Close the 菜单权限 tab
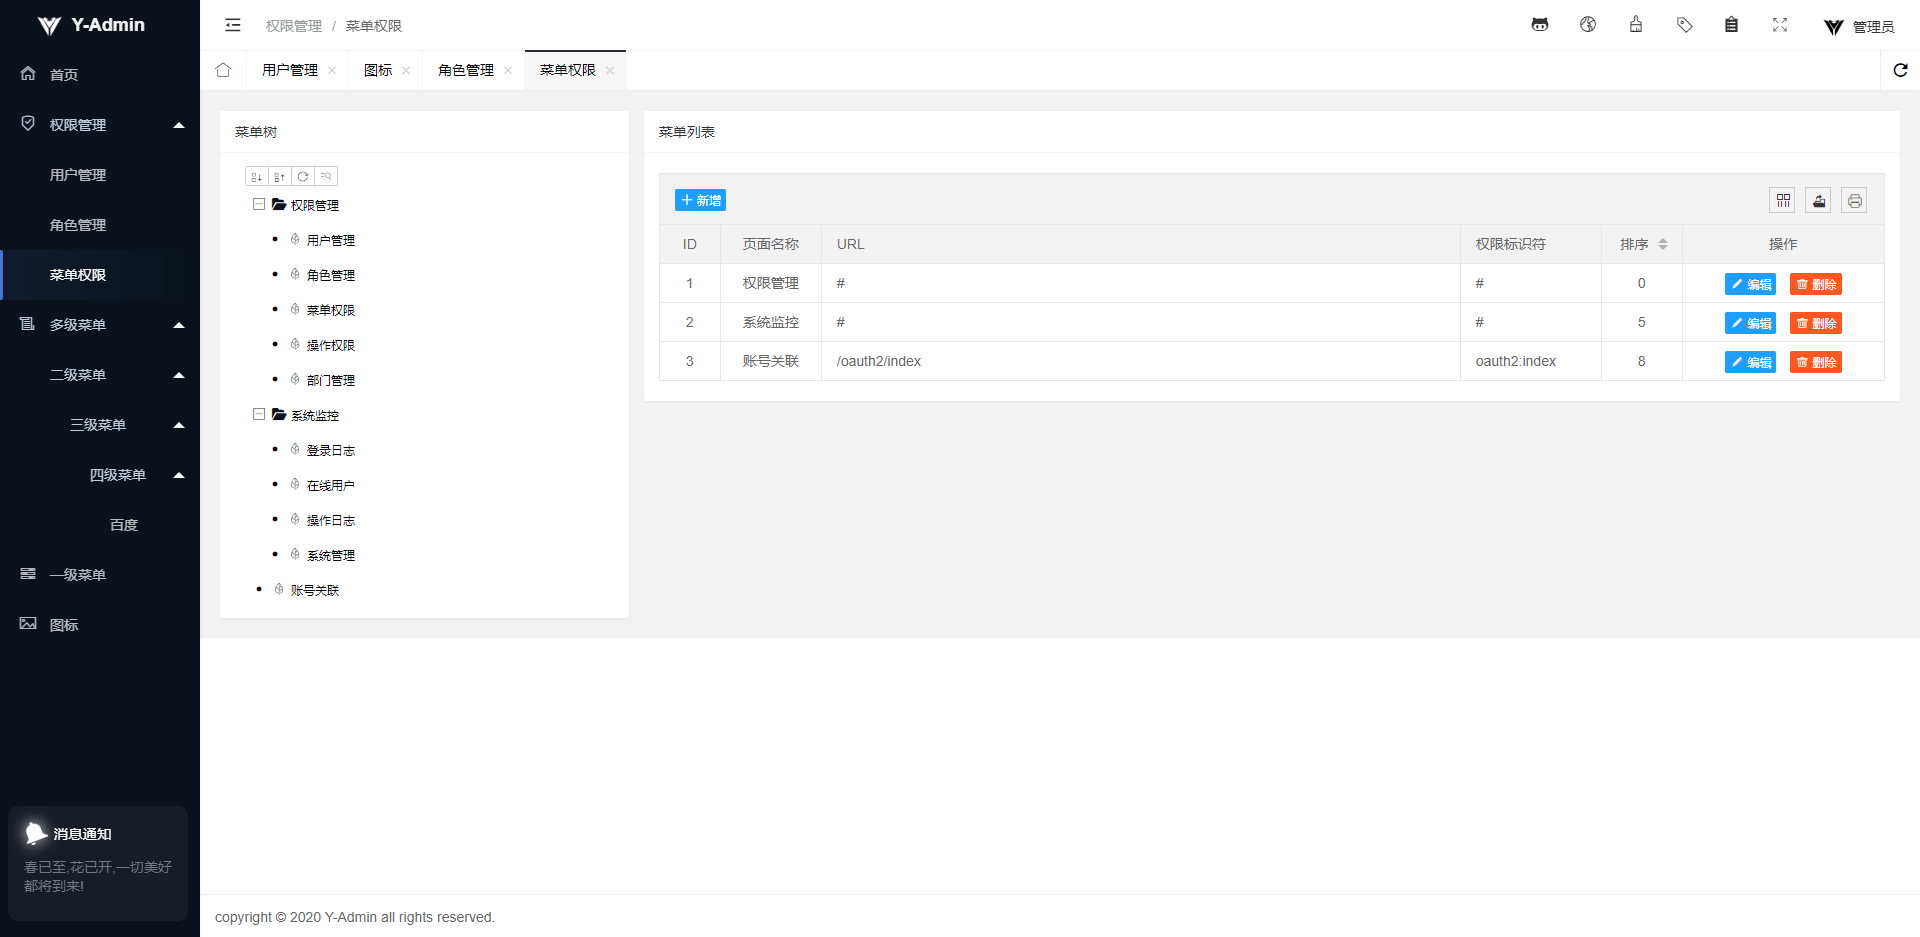Viewport: 1920px width, 937px height. pyautogui.click(x=610, y=70)
